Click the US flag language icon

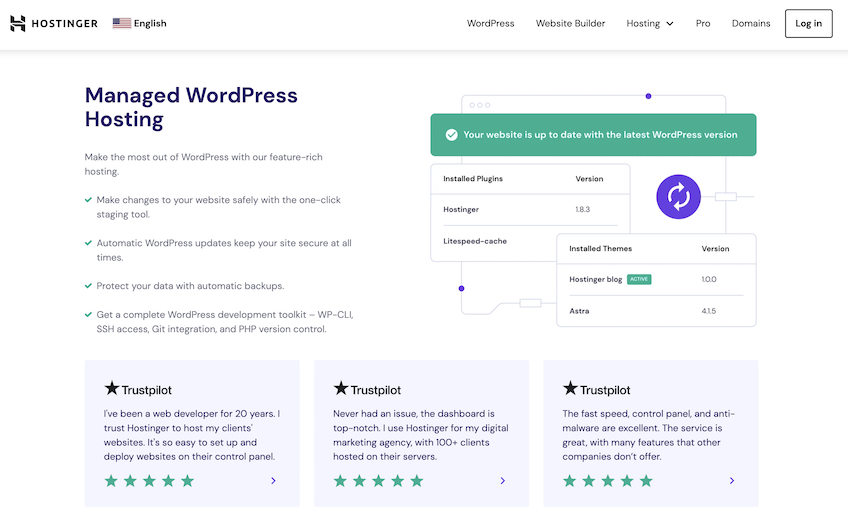click(122, 23)
